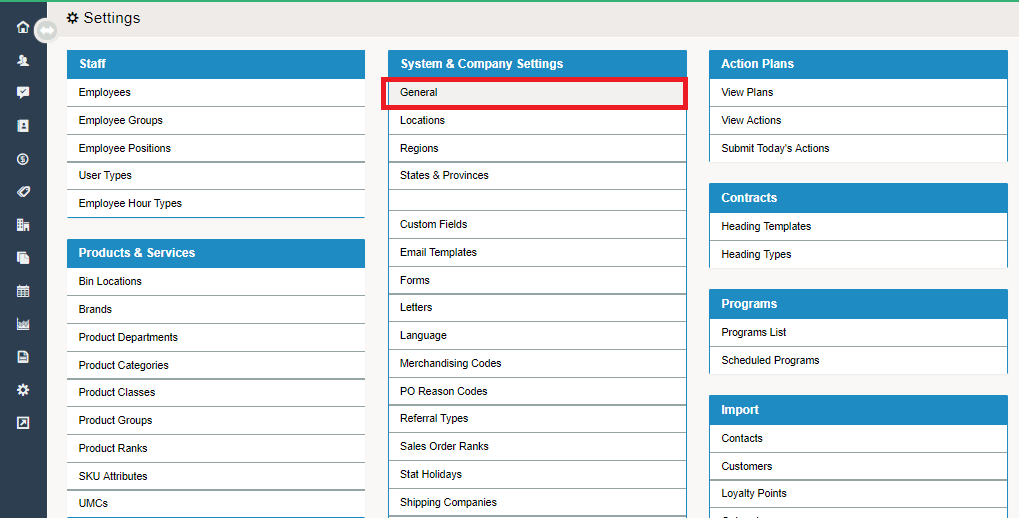Open Product Categories
The width and height of the screenshot is (1020, 518).
(216, 365)
